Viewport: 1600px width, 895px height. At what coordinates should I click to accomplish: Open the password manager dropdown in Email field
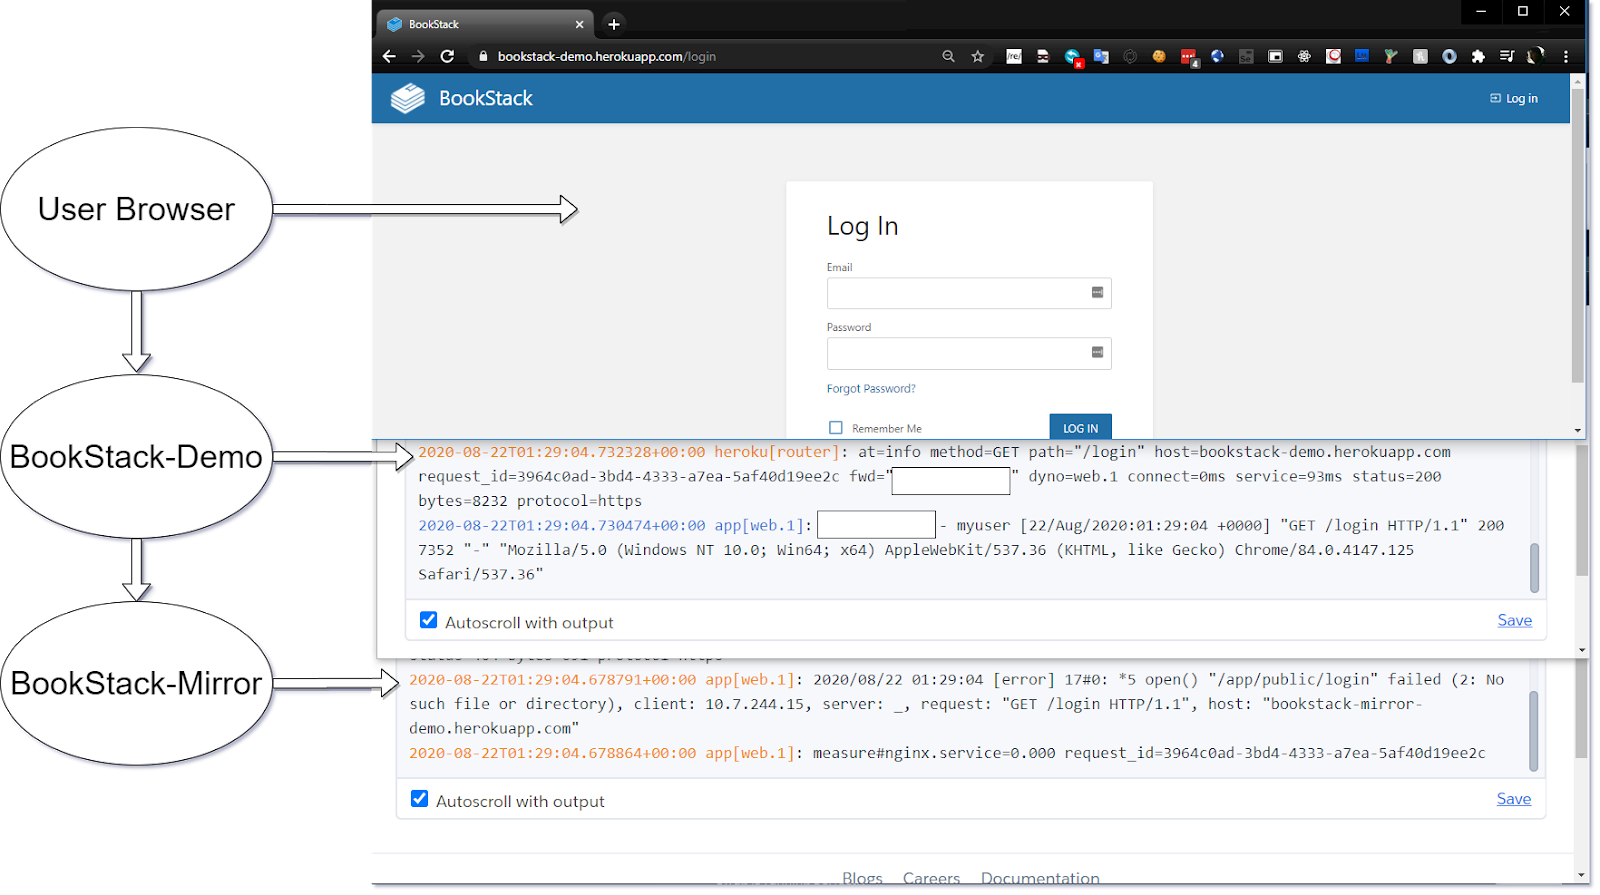[1097, 293]
